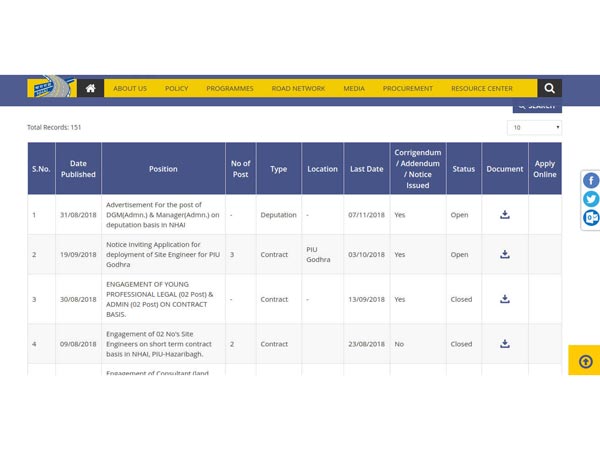Share via Twitter bird icon

[591, 199]
